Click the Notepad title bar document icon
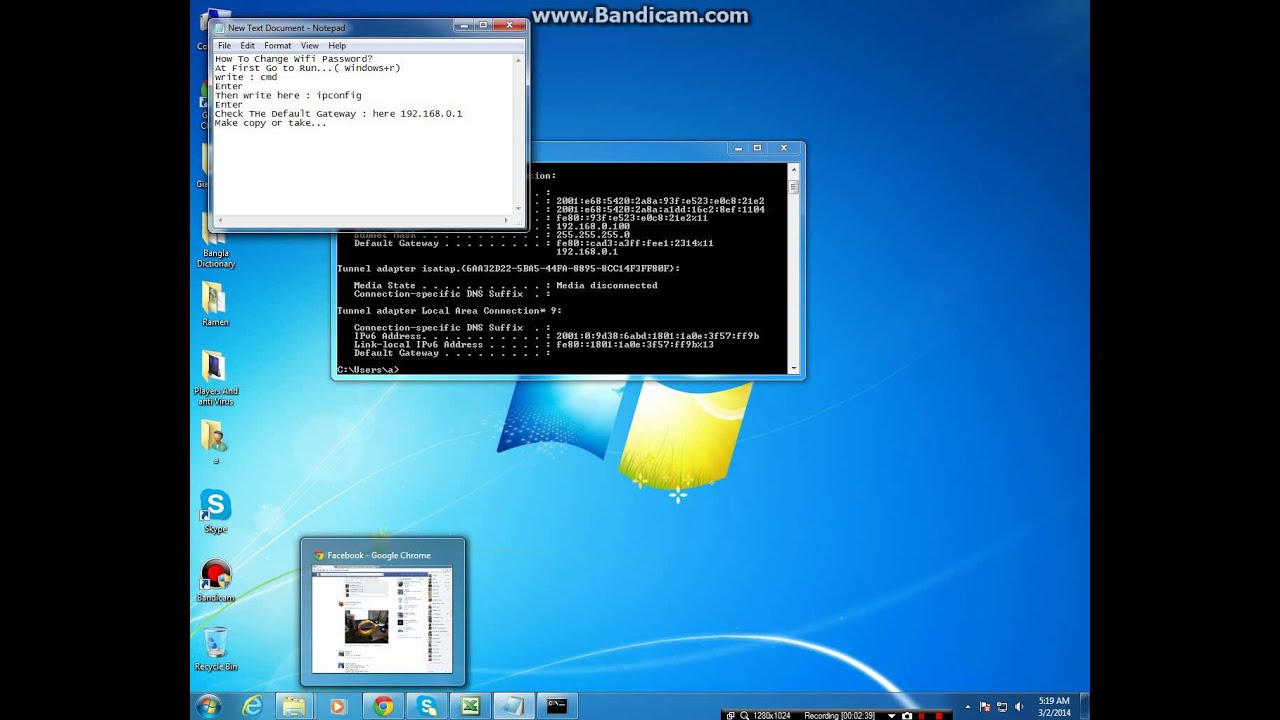This screenshot has width=1280, height=720. 219,28
